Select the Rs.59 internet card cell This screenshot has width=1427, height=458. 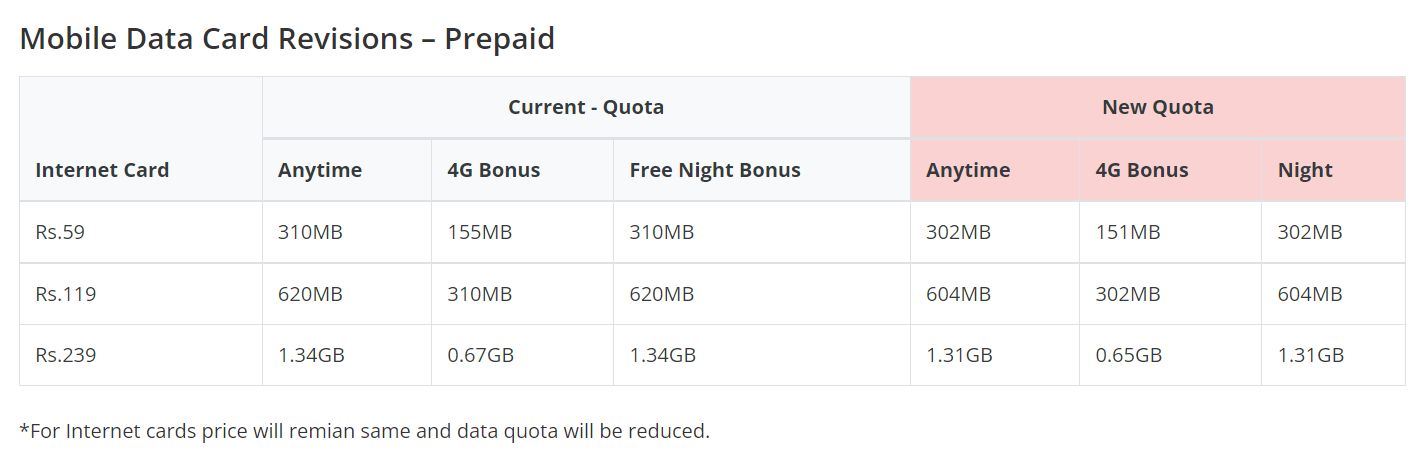point(59,232)
